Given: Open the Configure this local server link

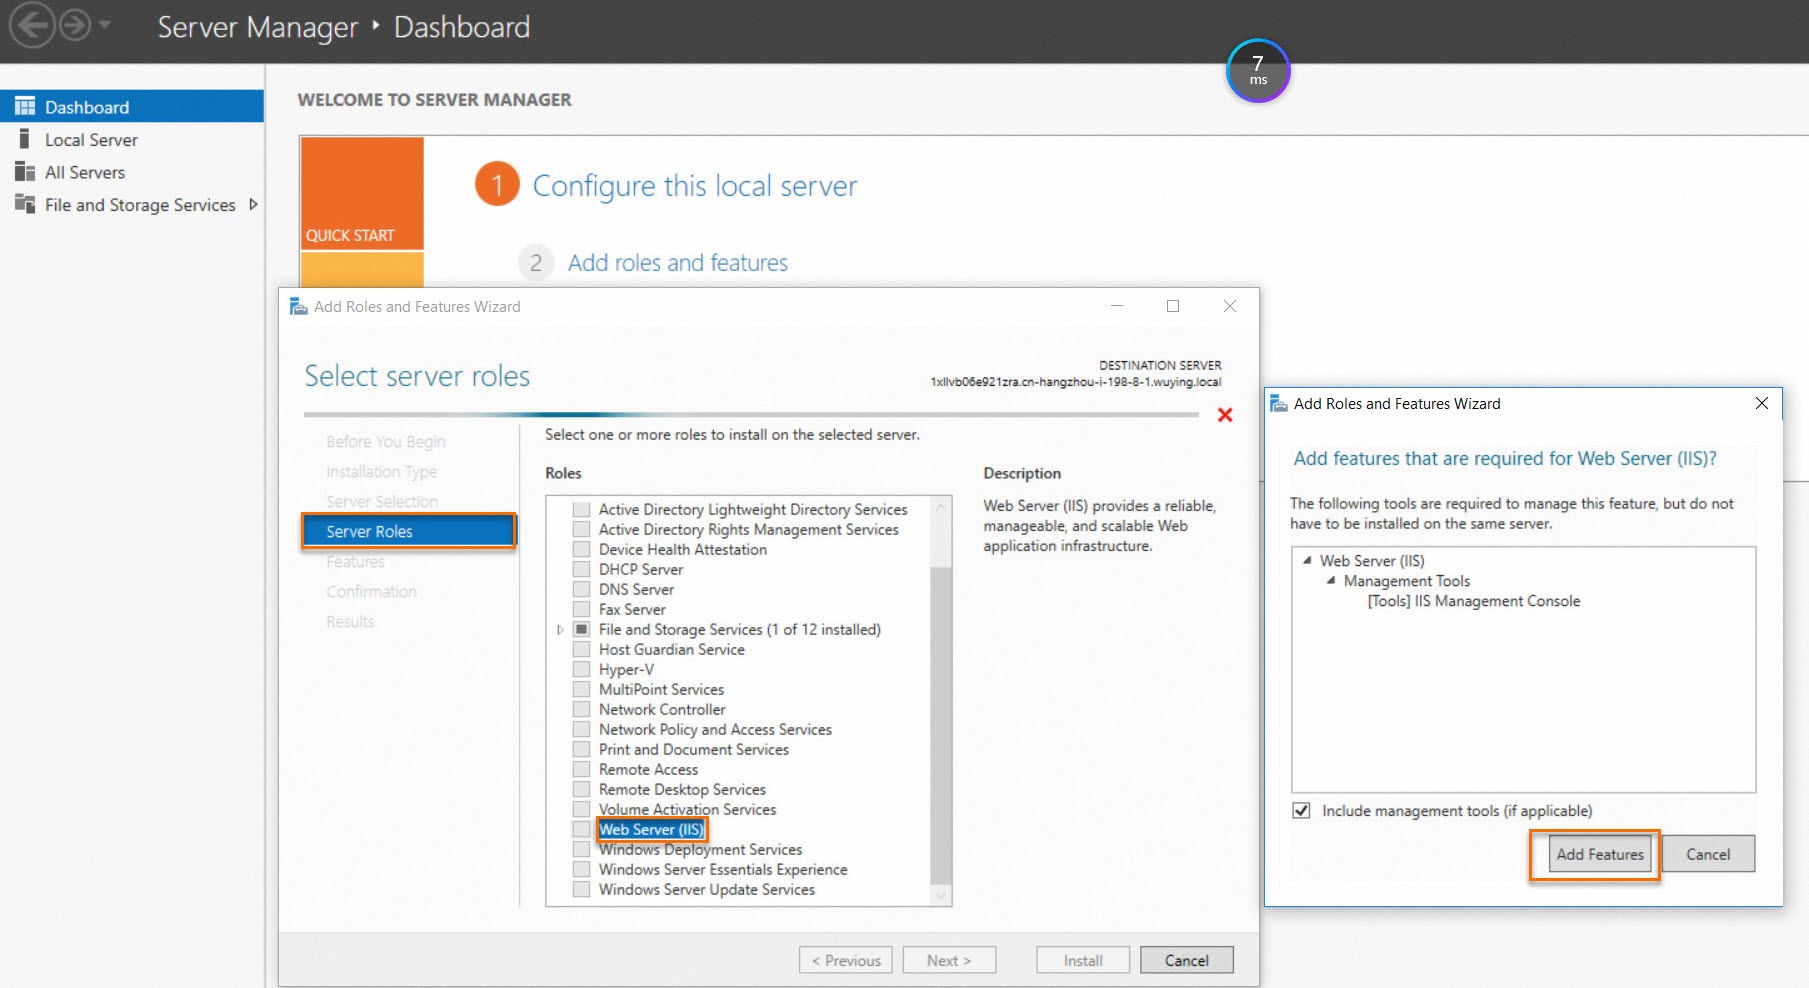Looking at the screenshot, I should pos(695,186).
